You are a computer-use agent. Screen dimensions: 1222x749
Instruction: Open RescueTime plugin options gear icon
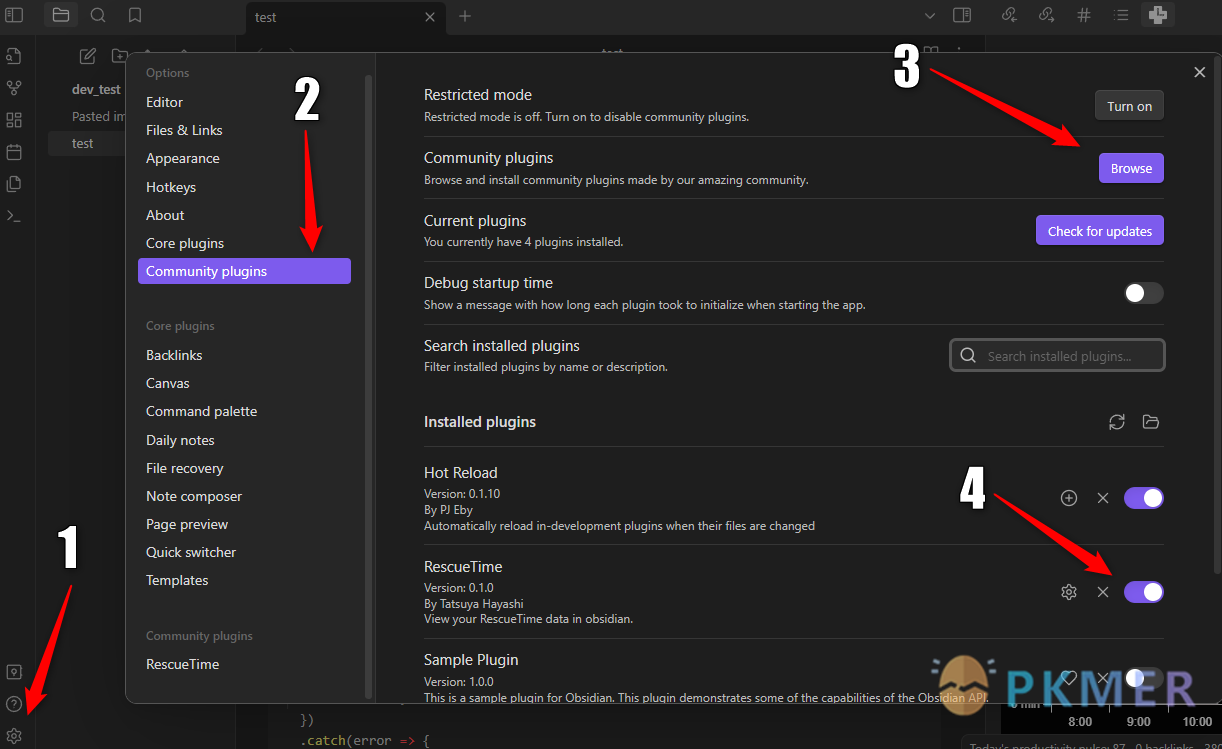click(x=1069, y=592)
